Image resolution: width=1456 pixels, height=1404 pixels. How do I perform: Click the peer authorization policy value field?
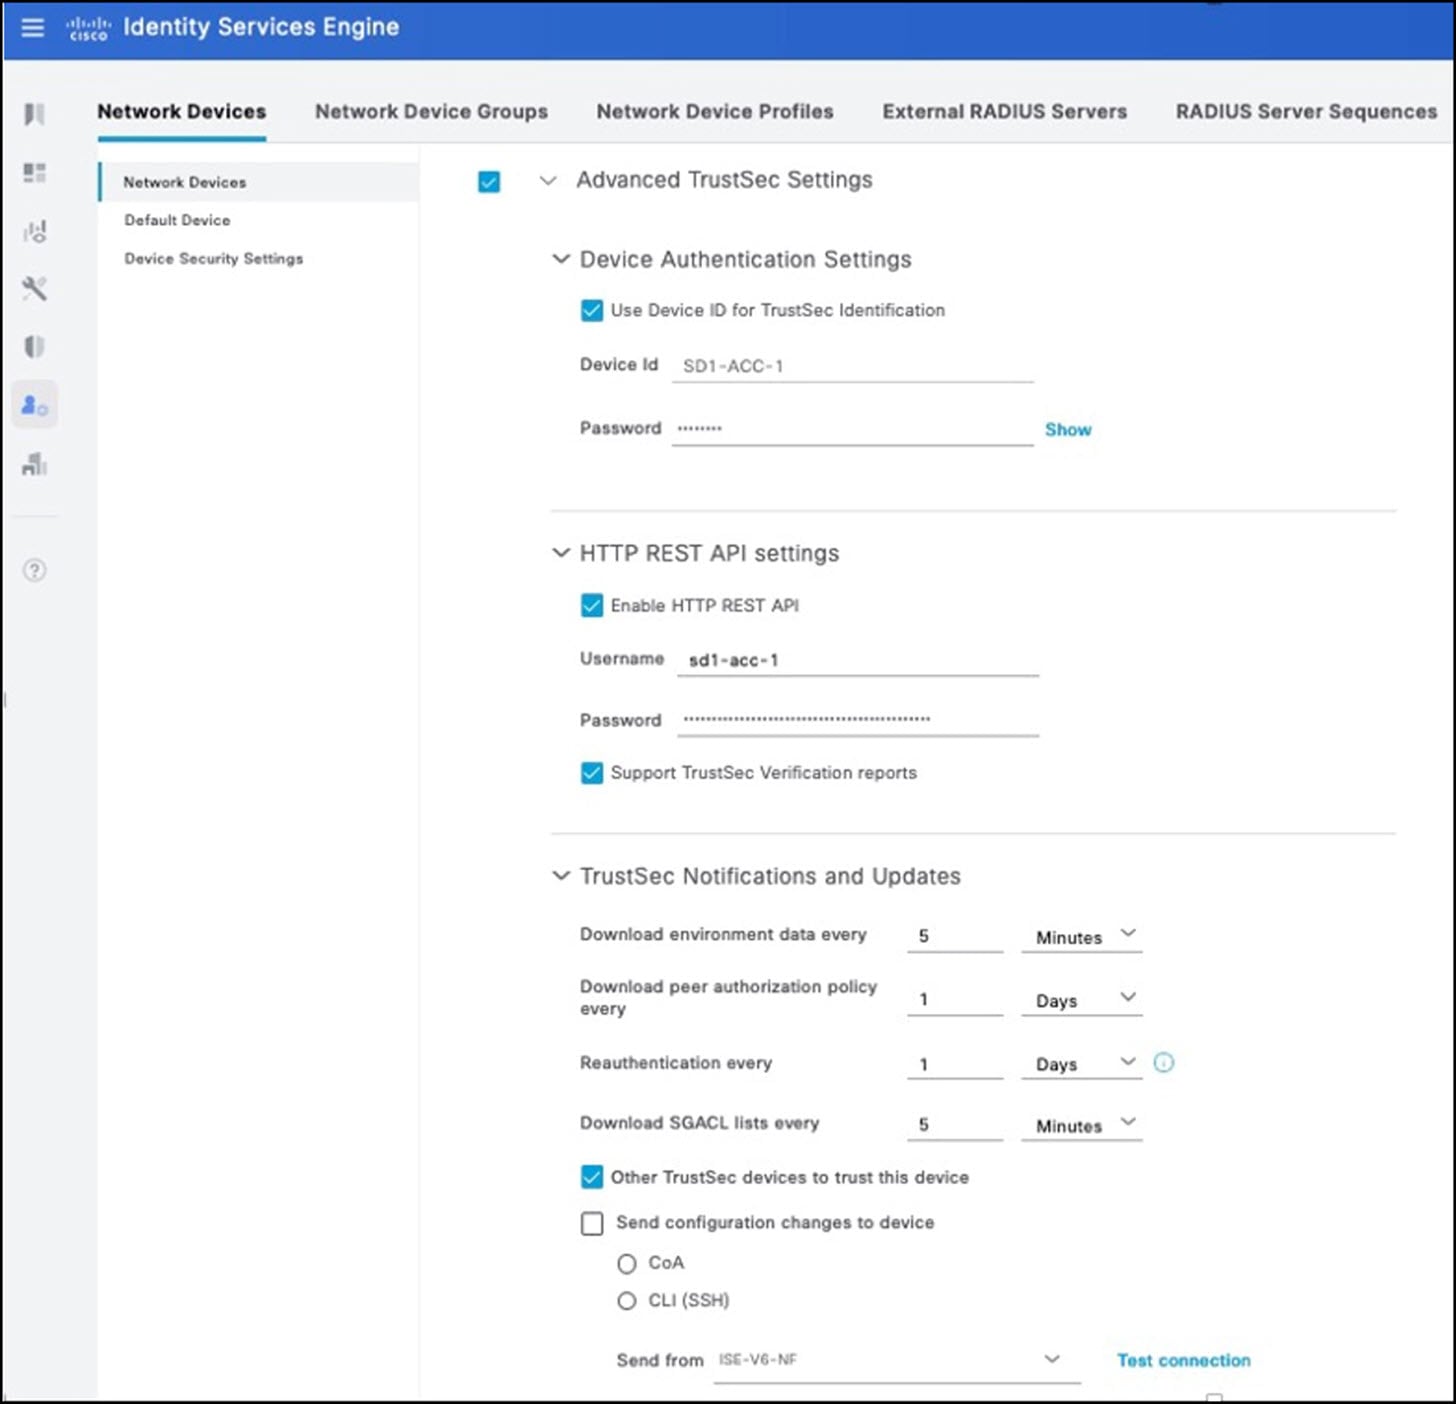955,1000
